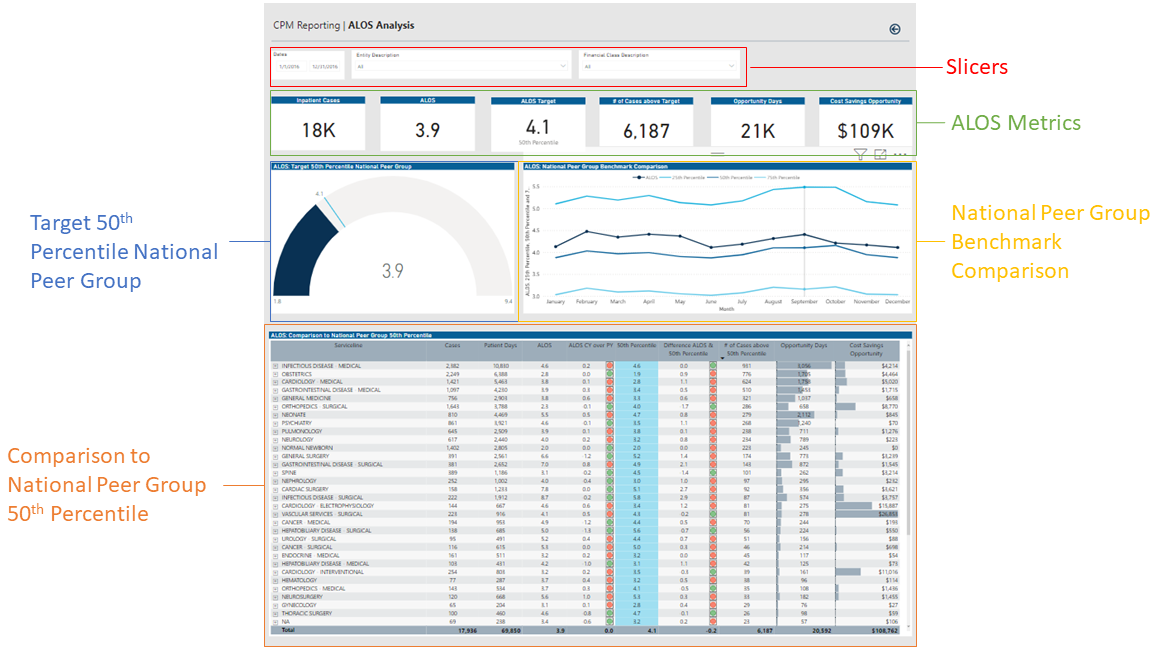Image resolution: width=1155 pixels, height=652 pixels.
Task: Click the focus mode icon above chart
Action: tap(880, 155)
